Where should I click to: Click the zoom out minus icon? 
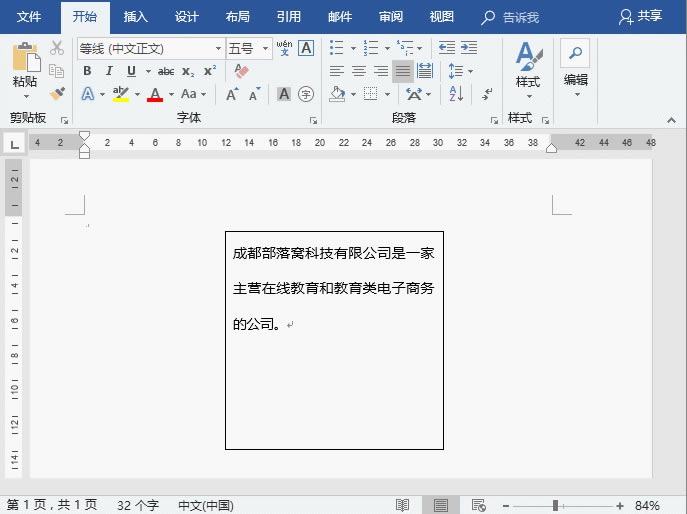pos(506,506)
